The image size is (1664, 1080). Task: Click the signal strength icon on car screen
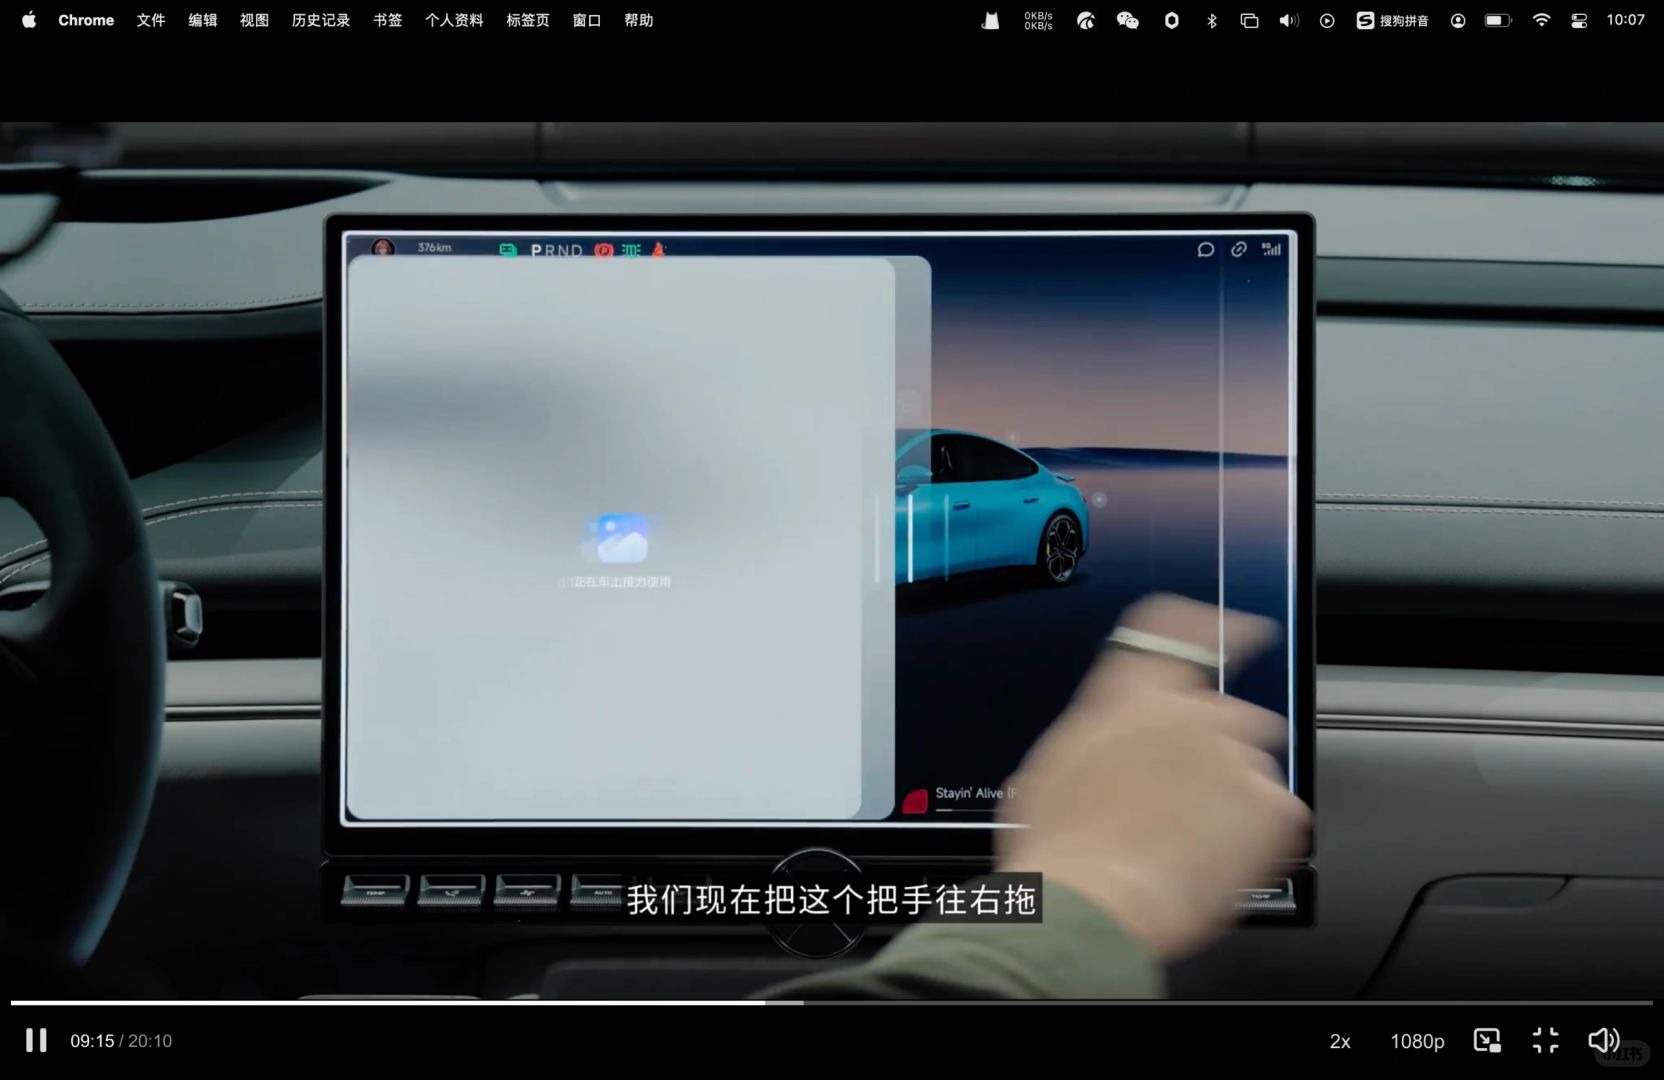[1271, 249]
